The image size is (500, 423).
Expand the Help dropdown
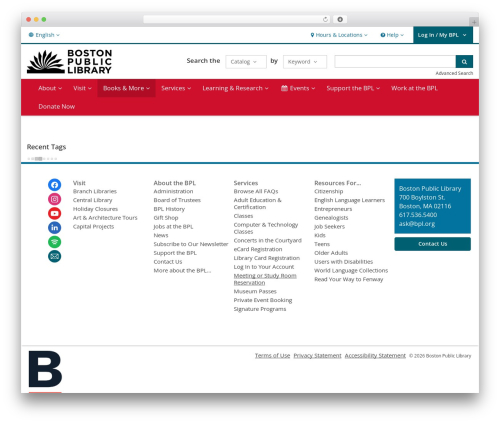tap(392, 35)
